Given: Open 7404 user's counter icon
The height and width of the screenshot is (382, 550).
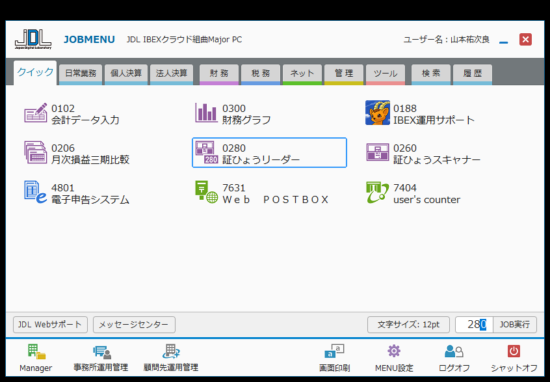Looking at the screenshot, I should point(377,192).
